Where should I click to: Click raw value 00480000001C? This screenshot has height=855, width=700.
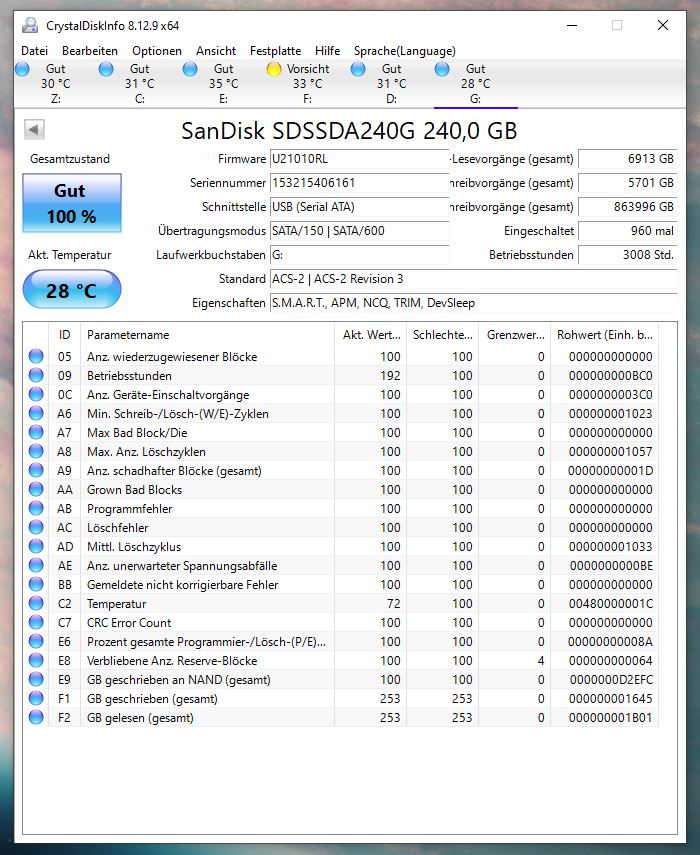click(611, 604)
